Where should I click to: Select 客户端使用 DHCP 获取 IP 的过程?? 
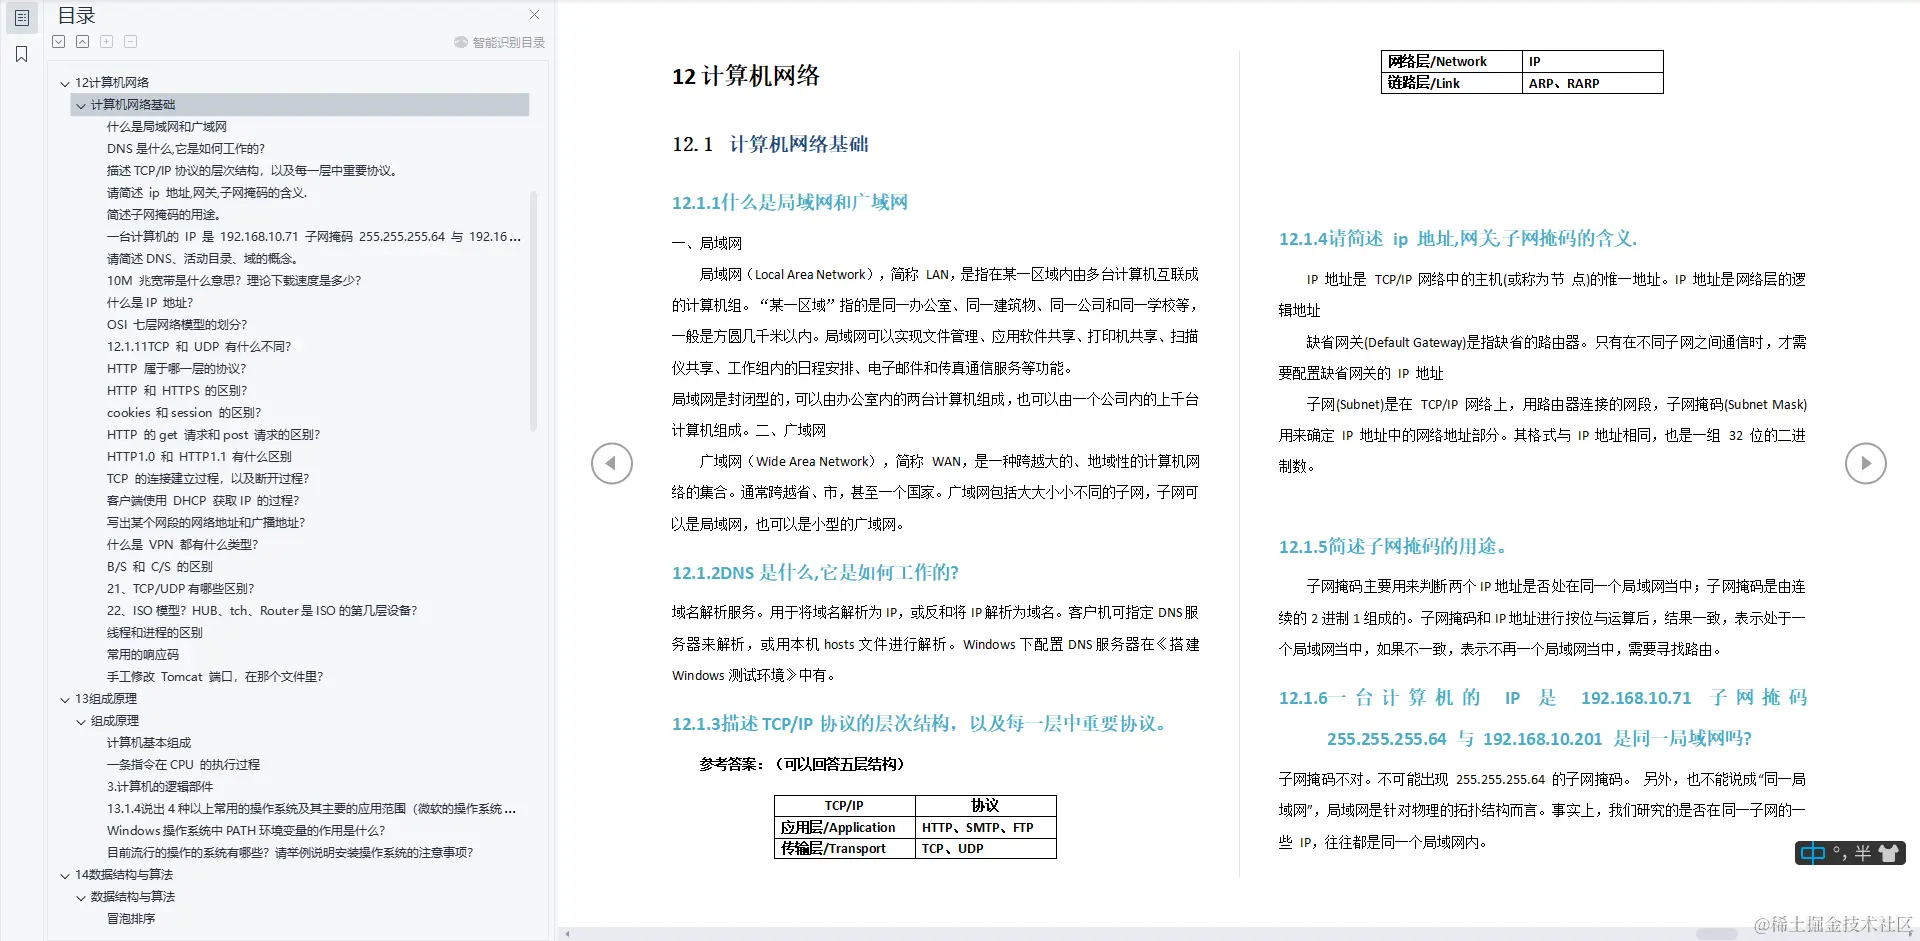(203, 501)
